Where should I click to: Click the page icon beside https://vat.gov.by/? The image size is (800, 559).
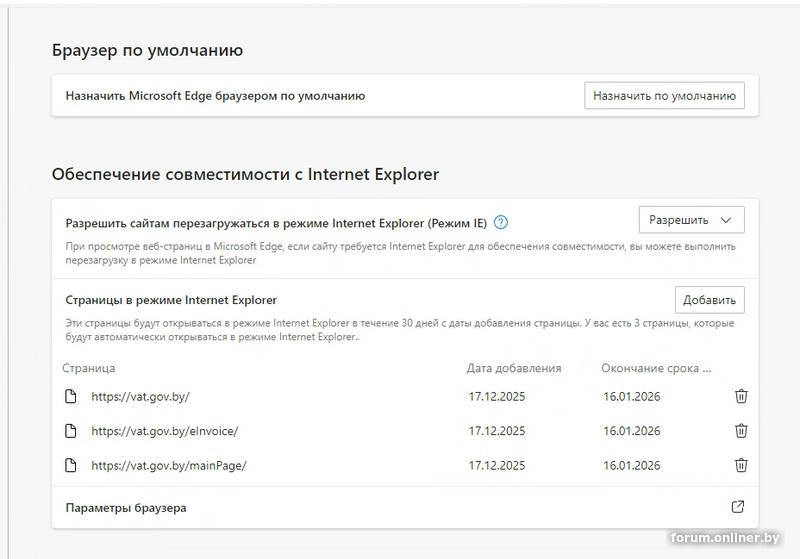click(x=70, y=396)
